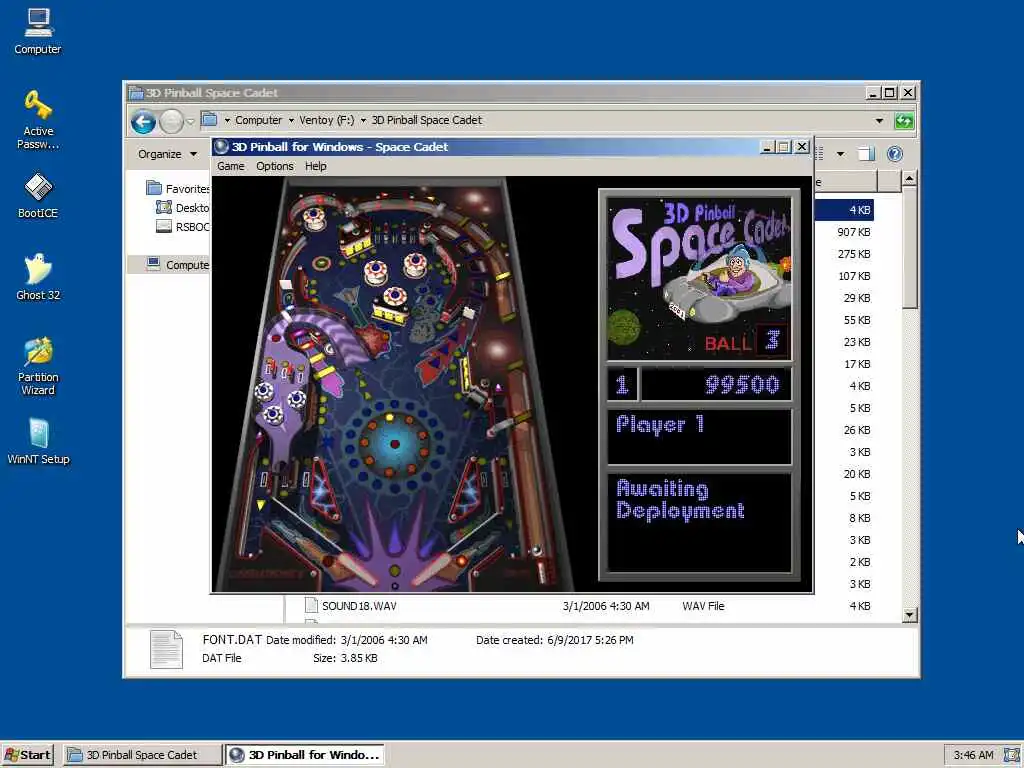This screenshot has height=768, width=1024.
Task: Click the Start button
Action: coord(27,755)
